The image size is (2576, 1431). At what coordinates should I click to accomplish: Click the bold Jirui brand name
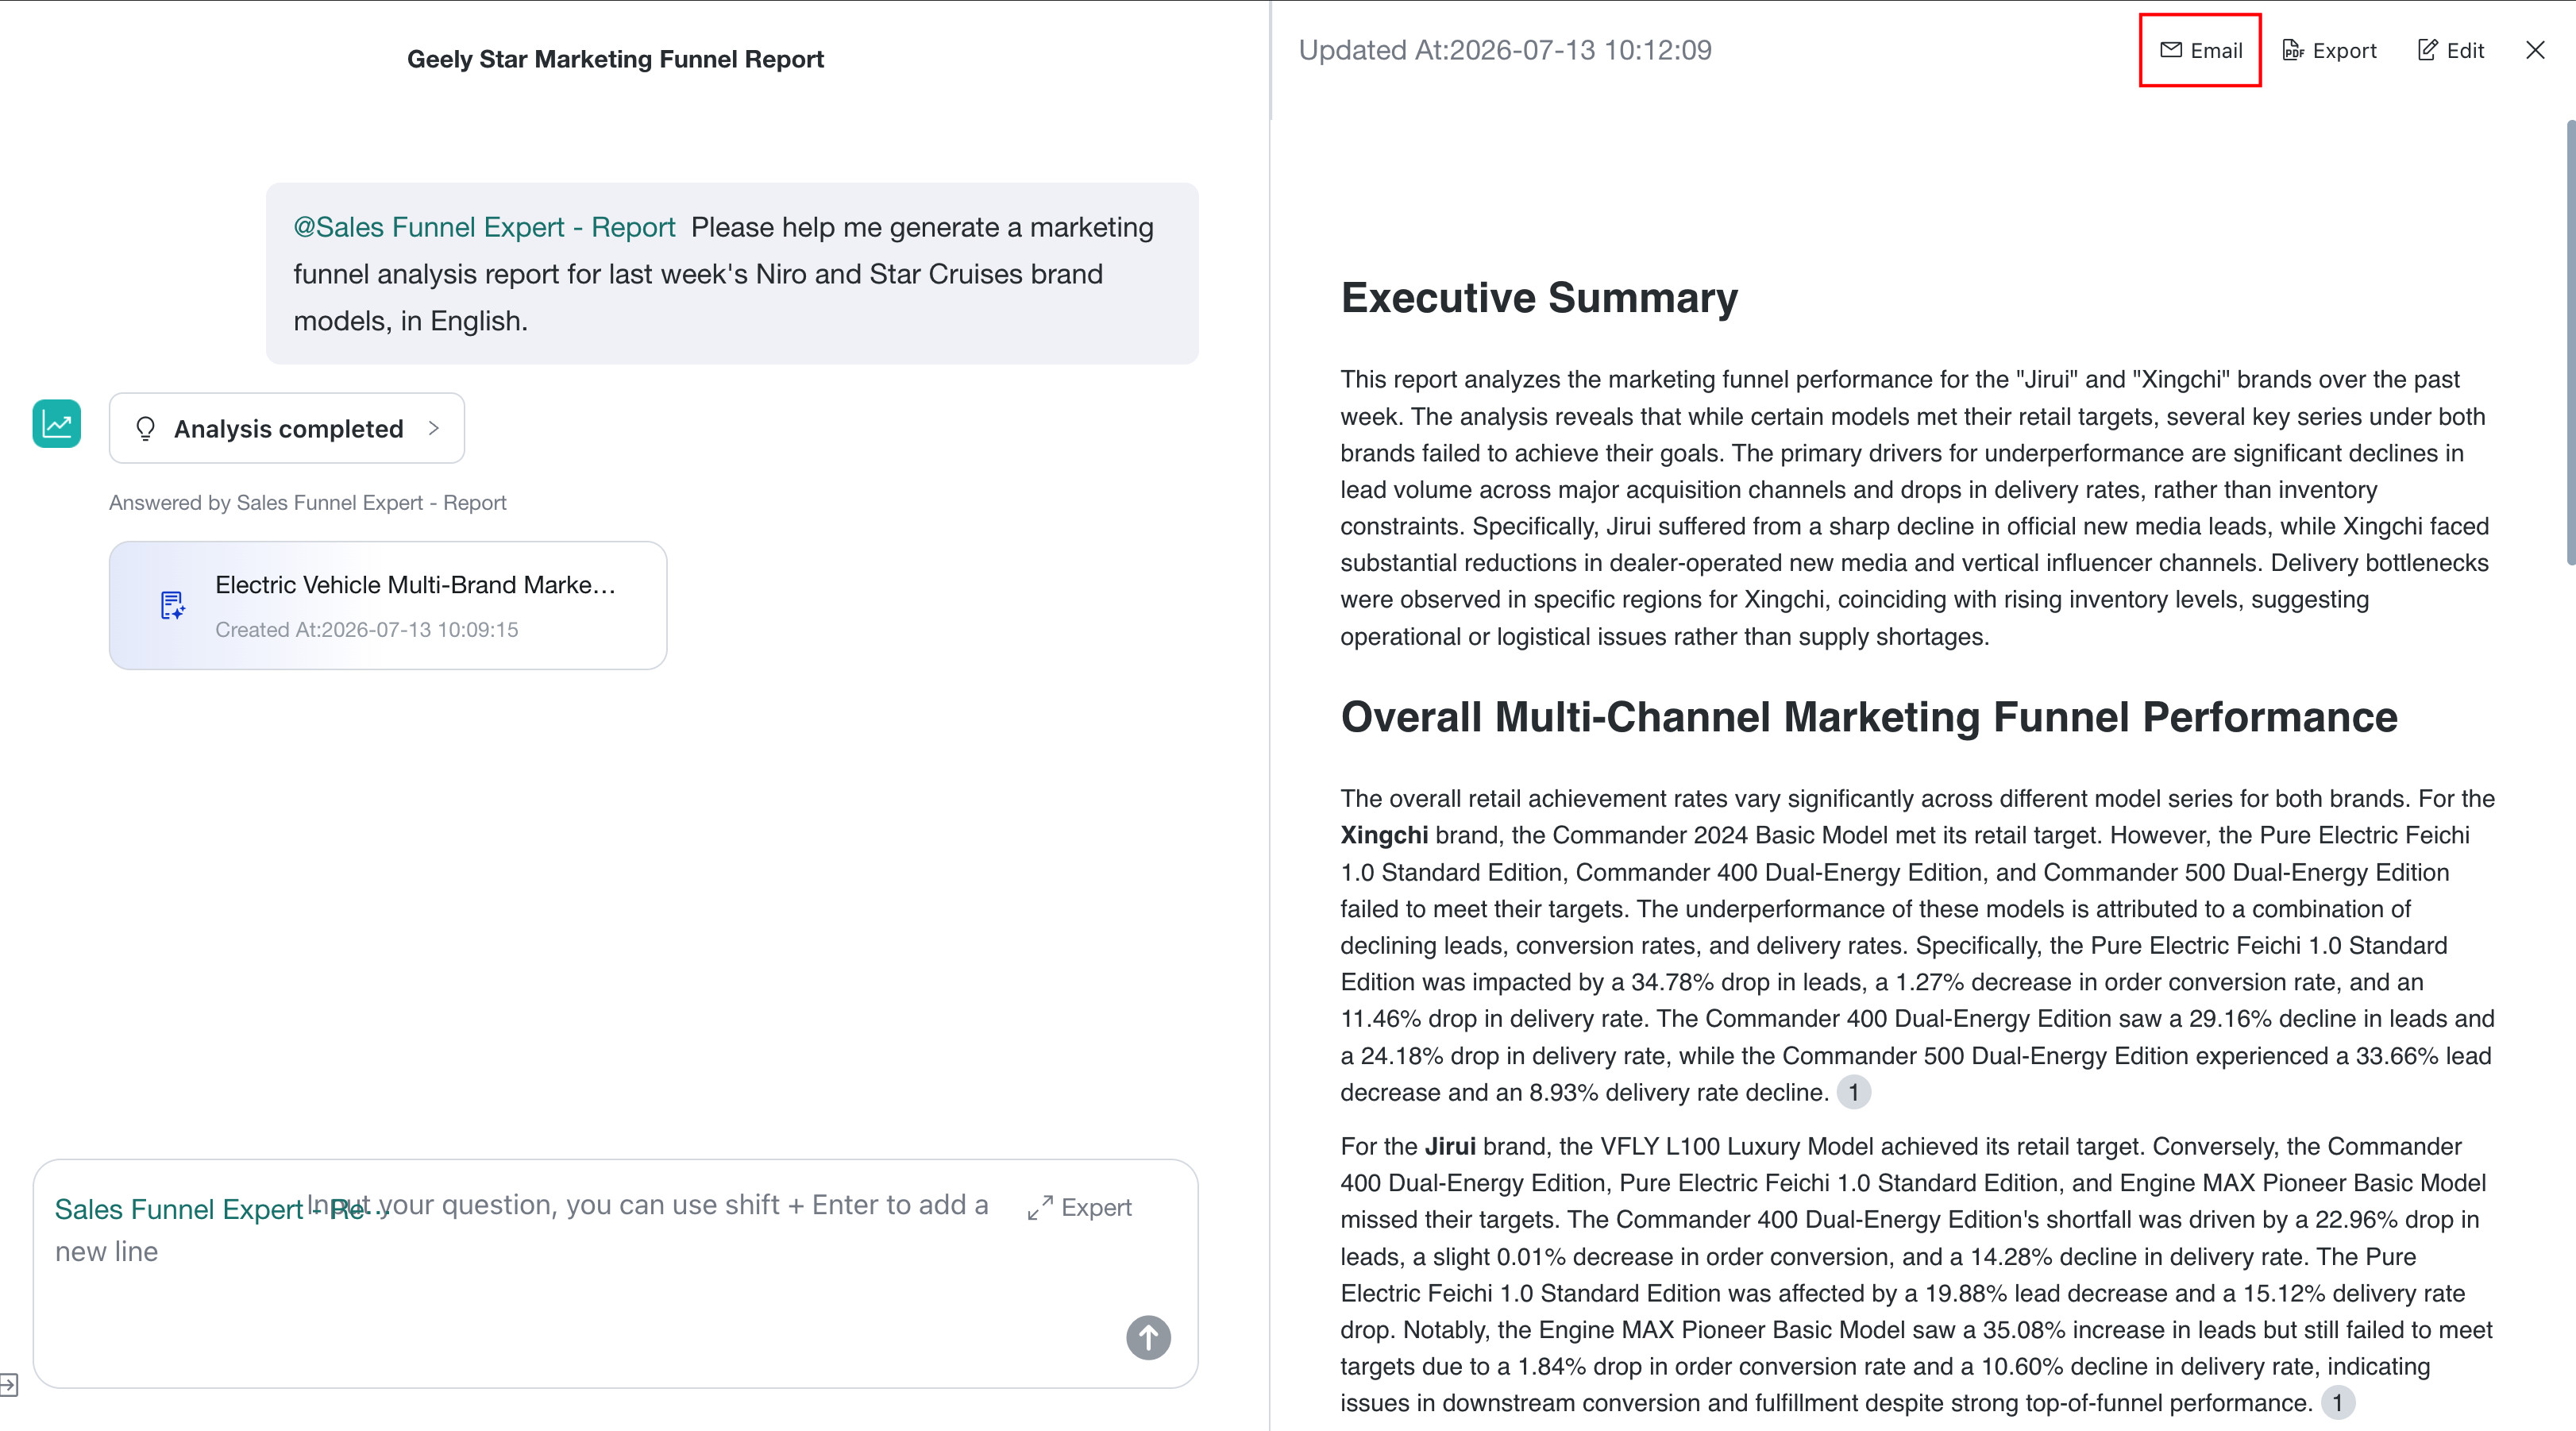pos(1450,1146)
